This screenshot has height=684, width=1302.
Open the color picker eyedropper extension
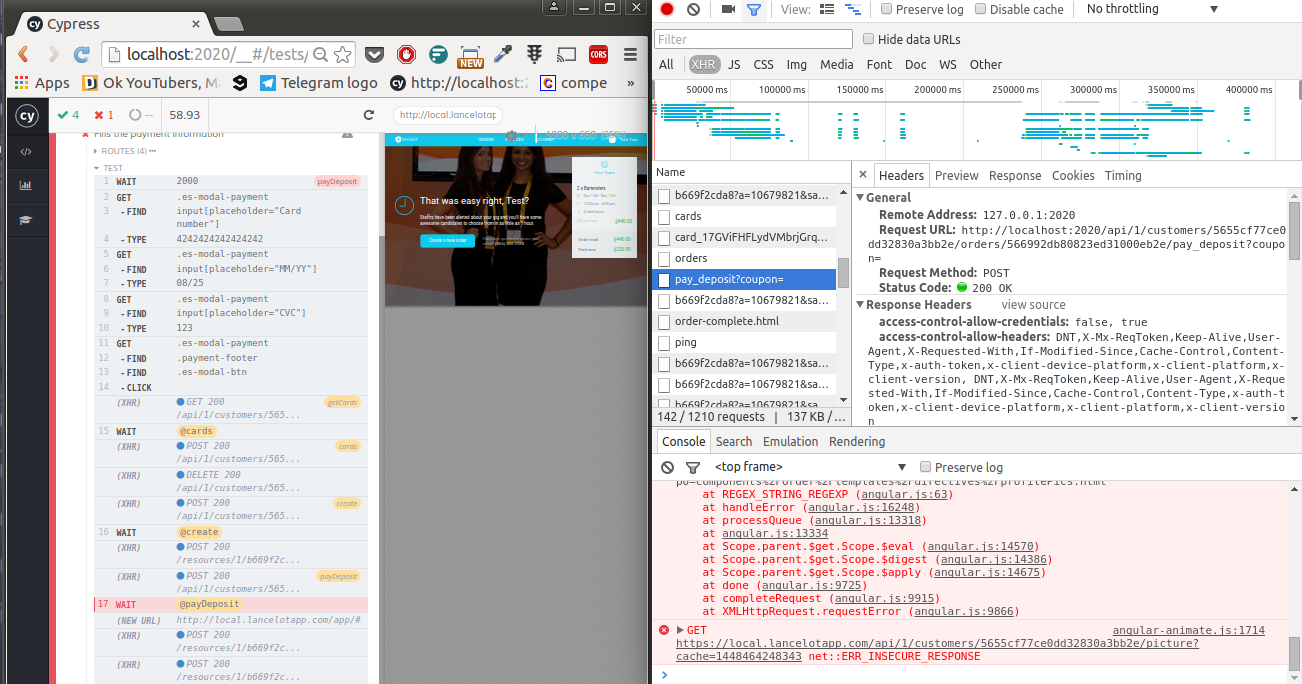click(504, 54)
